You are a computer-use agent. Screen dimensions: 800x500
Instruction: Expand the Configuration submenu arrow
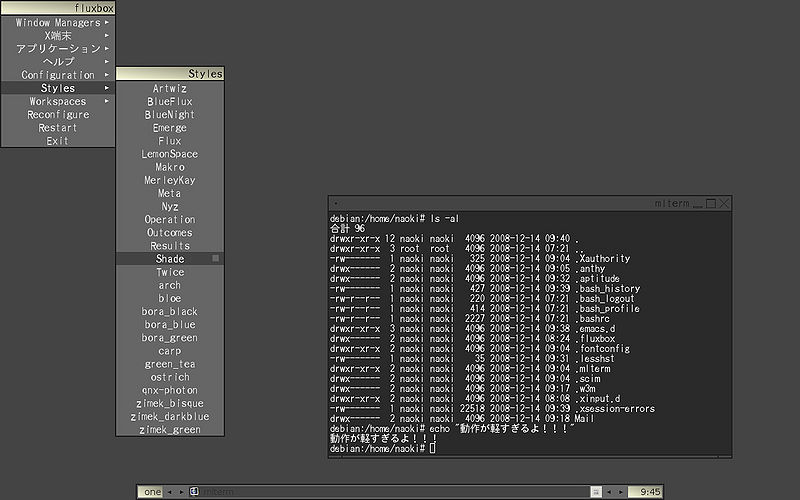107,74
